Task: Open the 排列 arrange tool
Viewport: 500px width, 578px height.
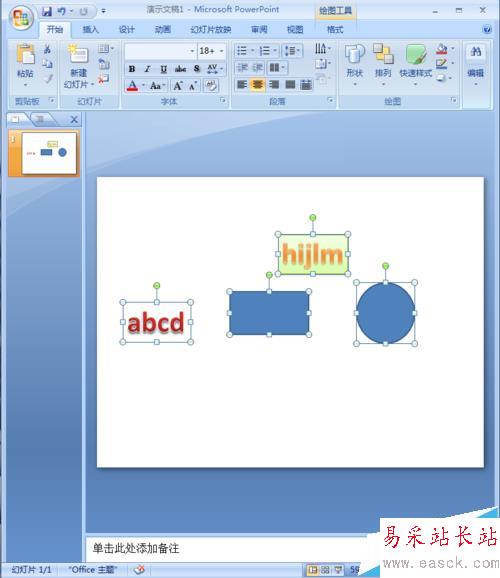Action: (x=383, y=65)
